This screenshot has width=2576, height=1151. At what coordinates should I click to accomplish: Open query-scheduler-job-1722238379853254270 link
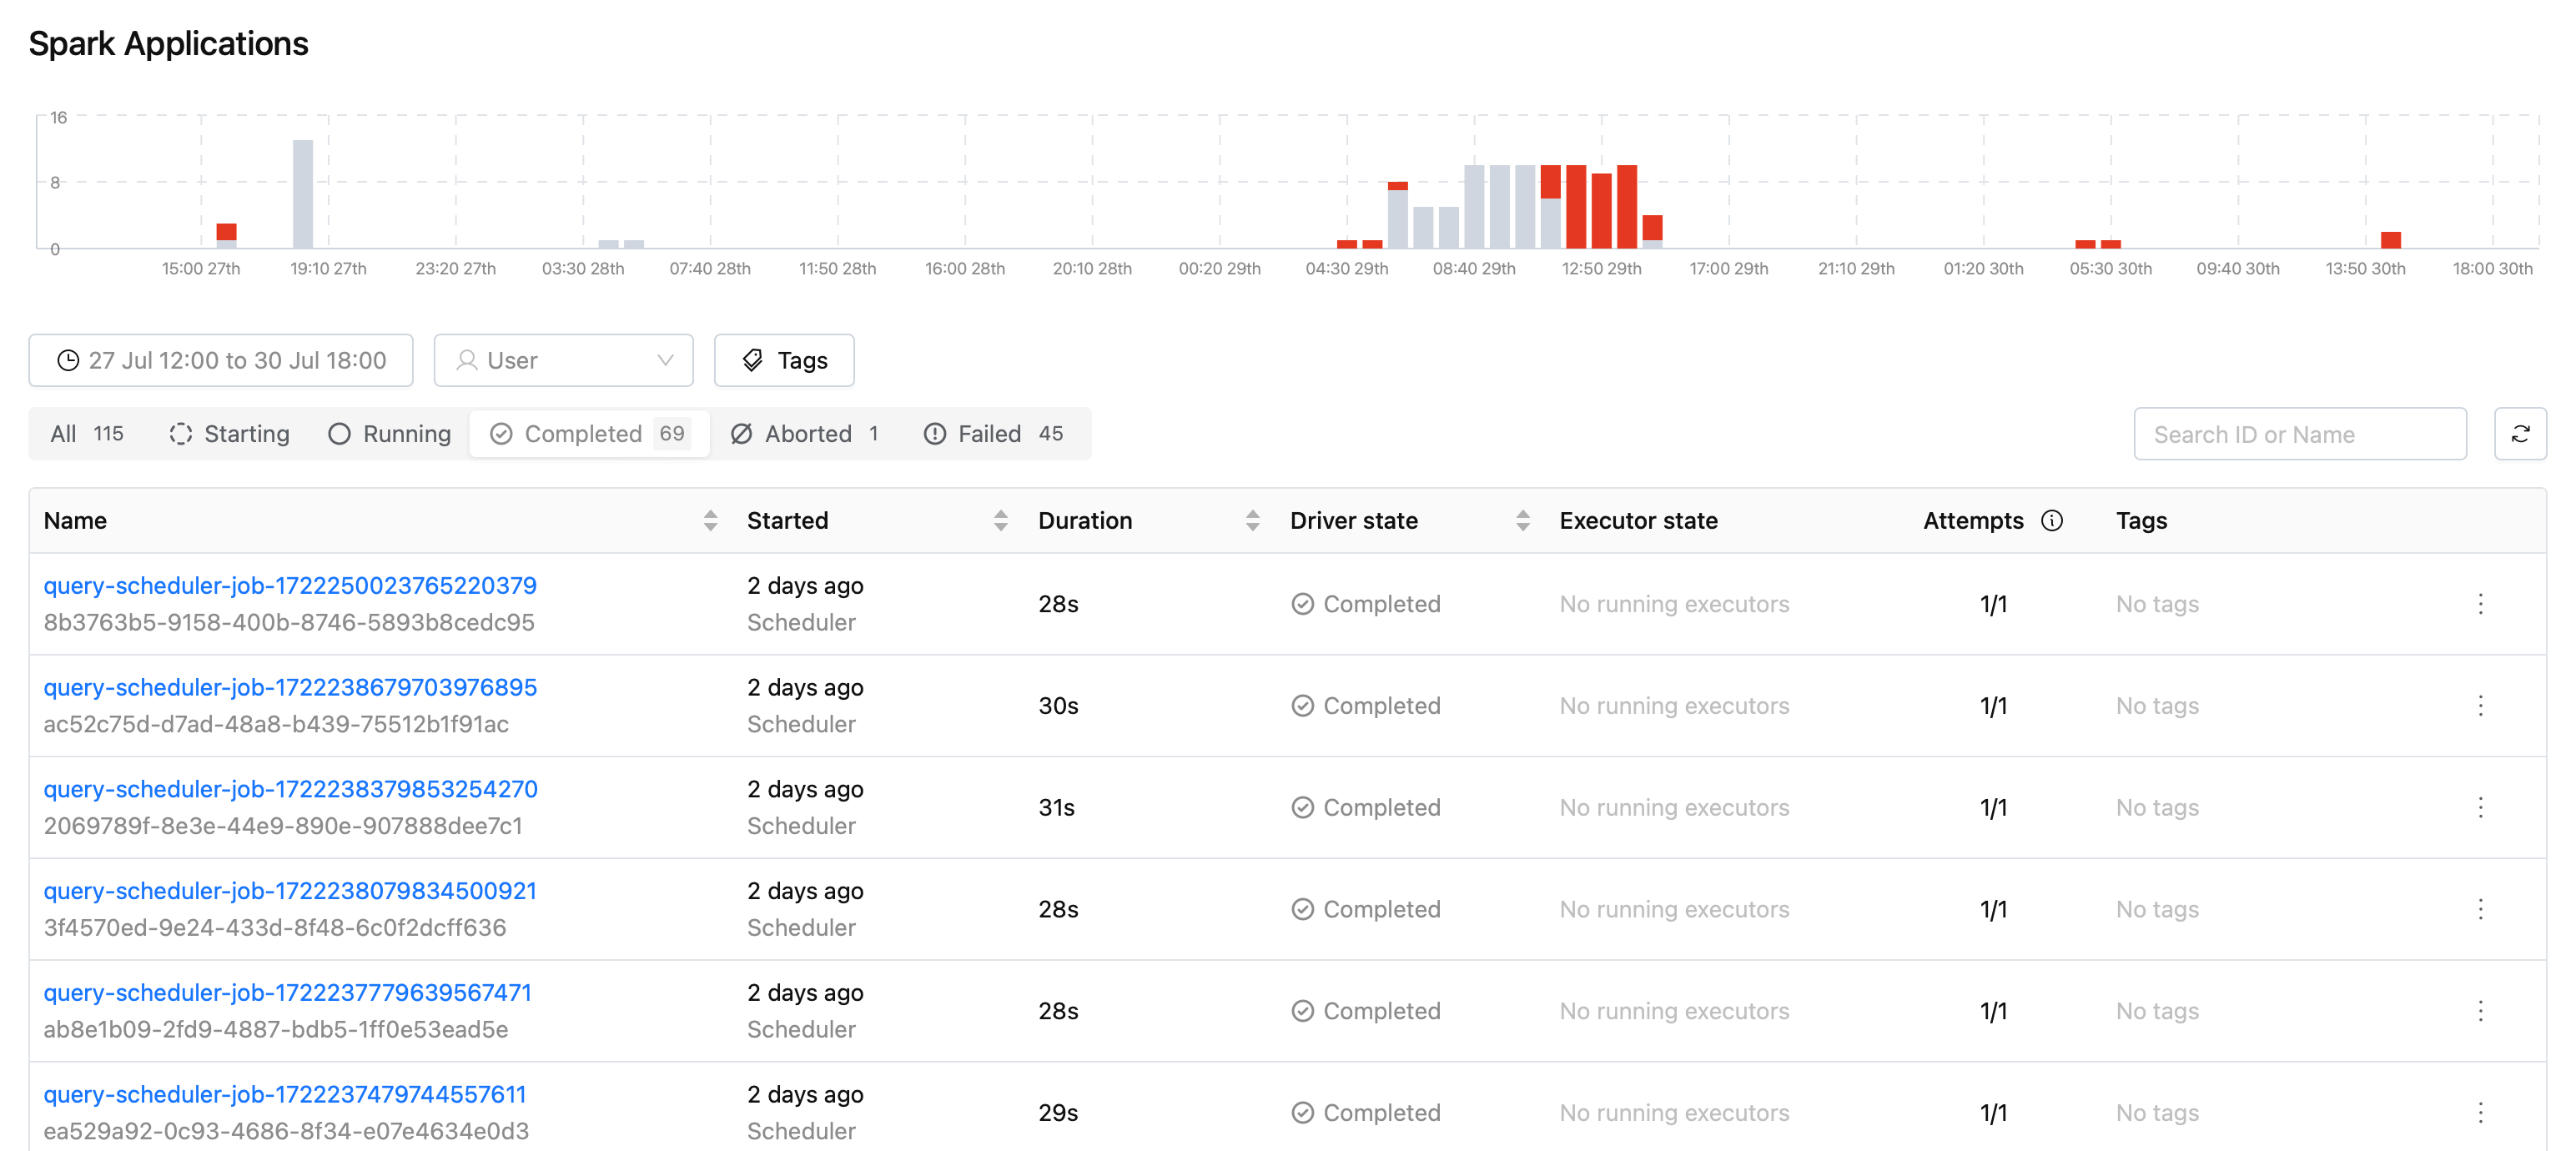[x=291, y=789]
